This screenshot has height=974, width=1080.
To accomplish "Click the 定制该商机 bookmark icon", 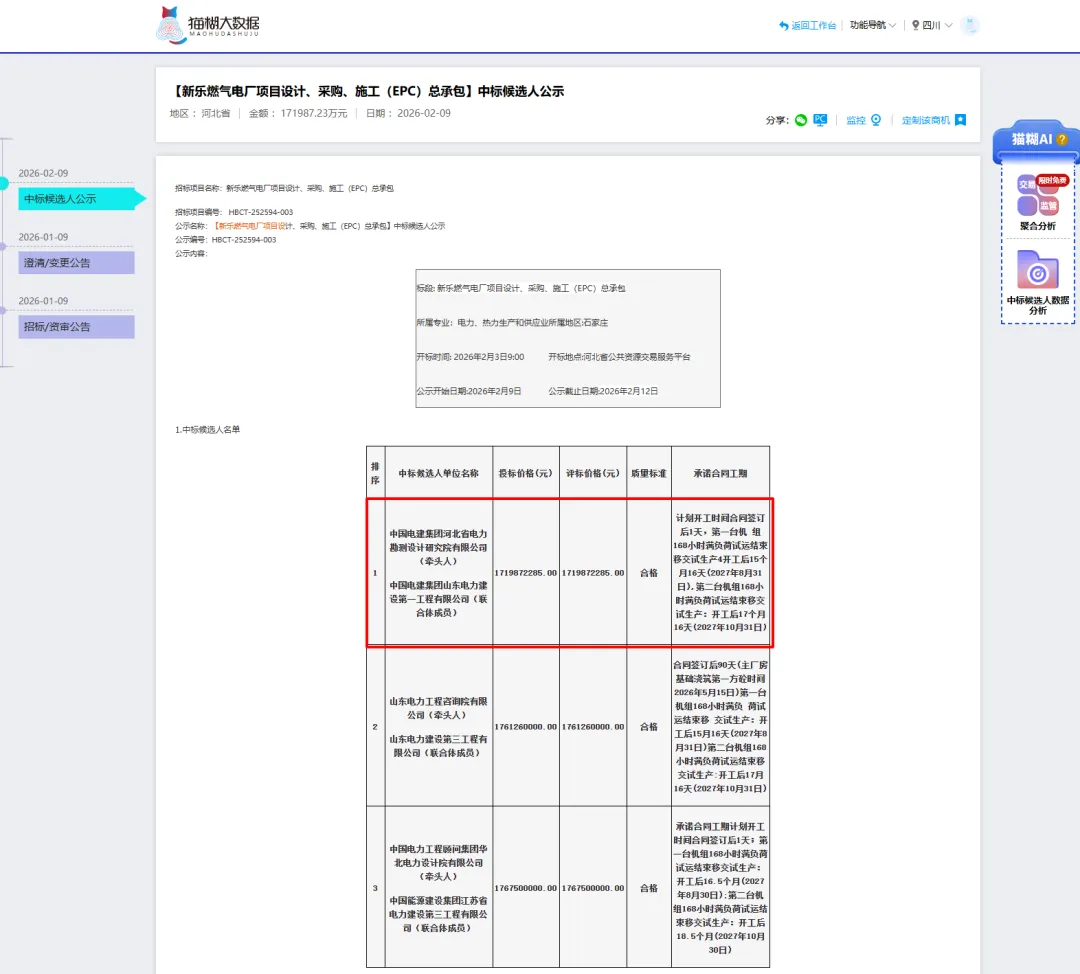I will (961, 120).
